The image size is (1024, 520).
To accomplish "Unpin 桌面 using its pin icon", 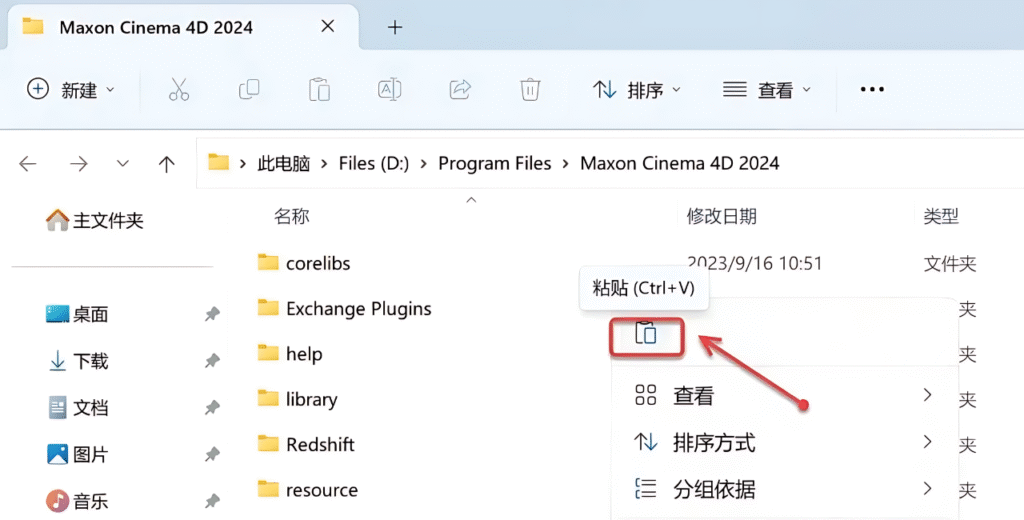I will coord(212,314).
